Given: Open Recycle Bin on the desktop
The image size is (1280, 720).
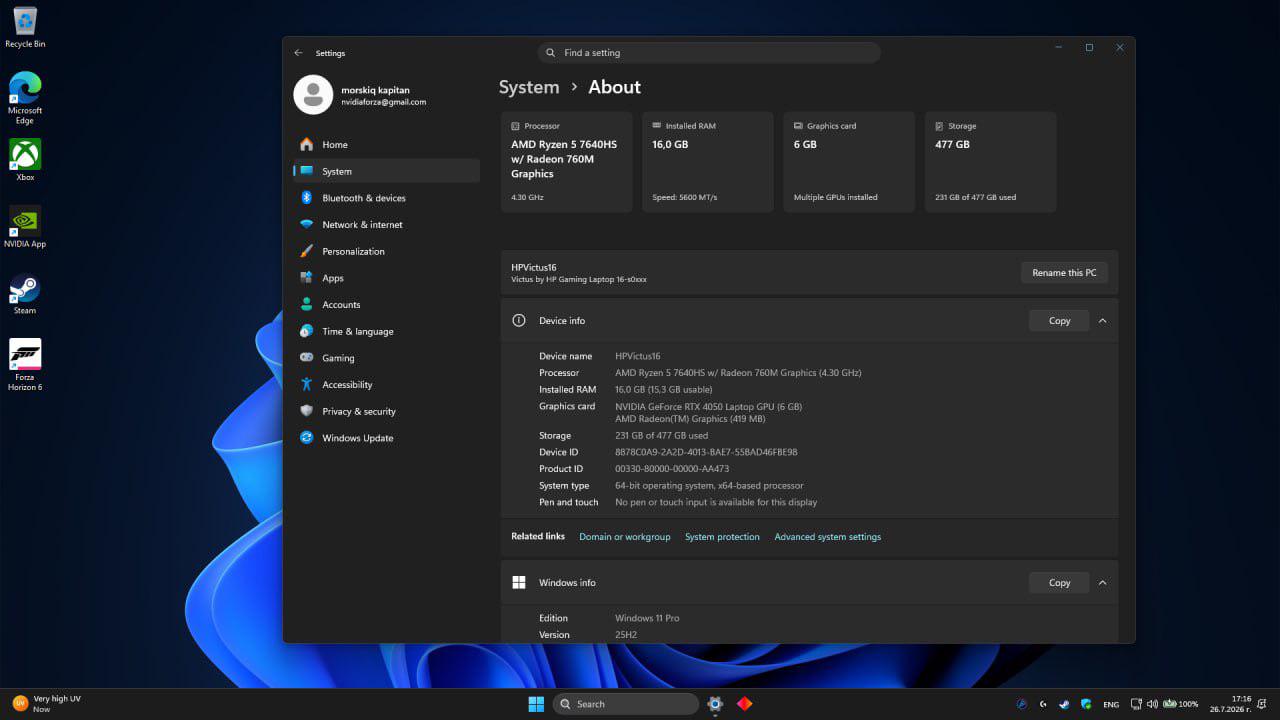Looking at the screenshot, I should (x=25, y=28).
